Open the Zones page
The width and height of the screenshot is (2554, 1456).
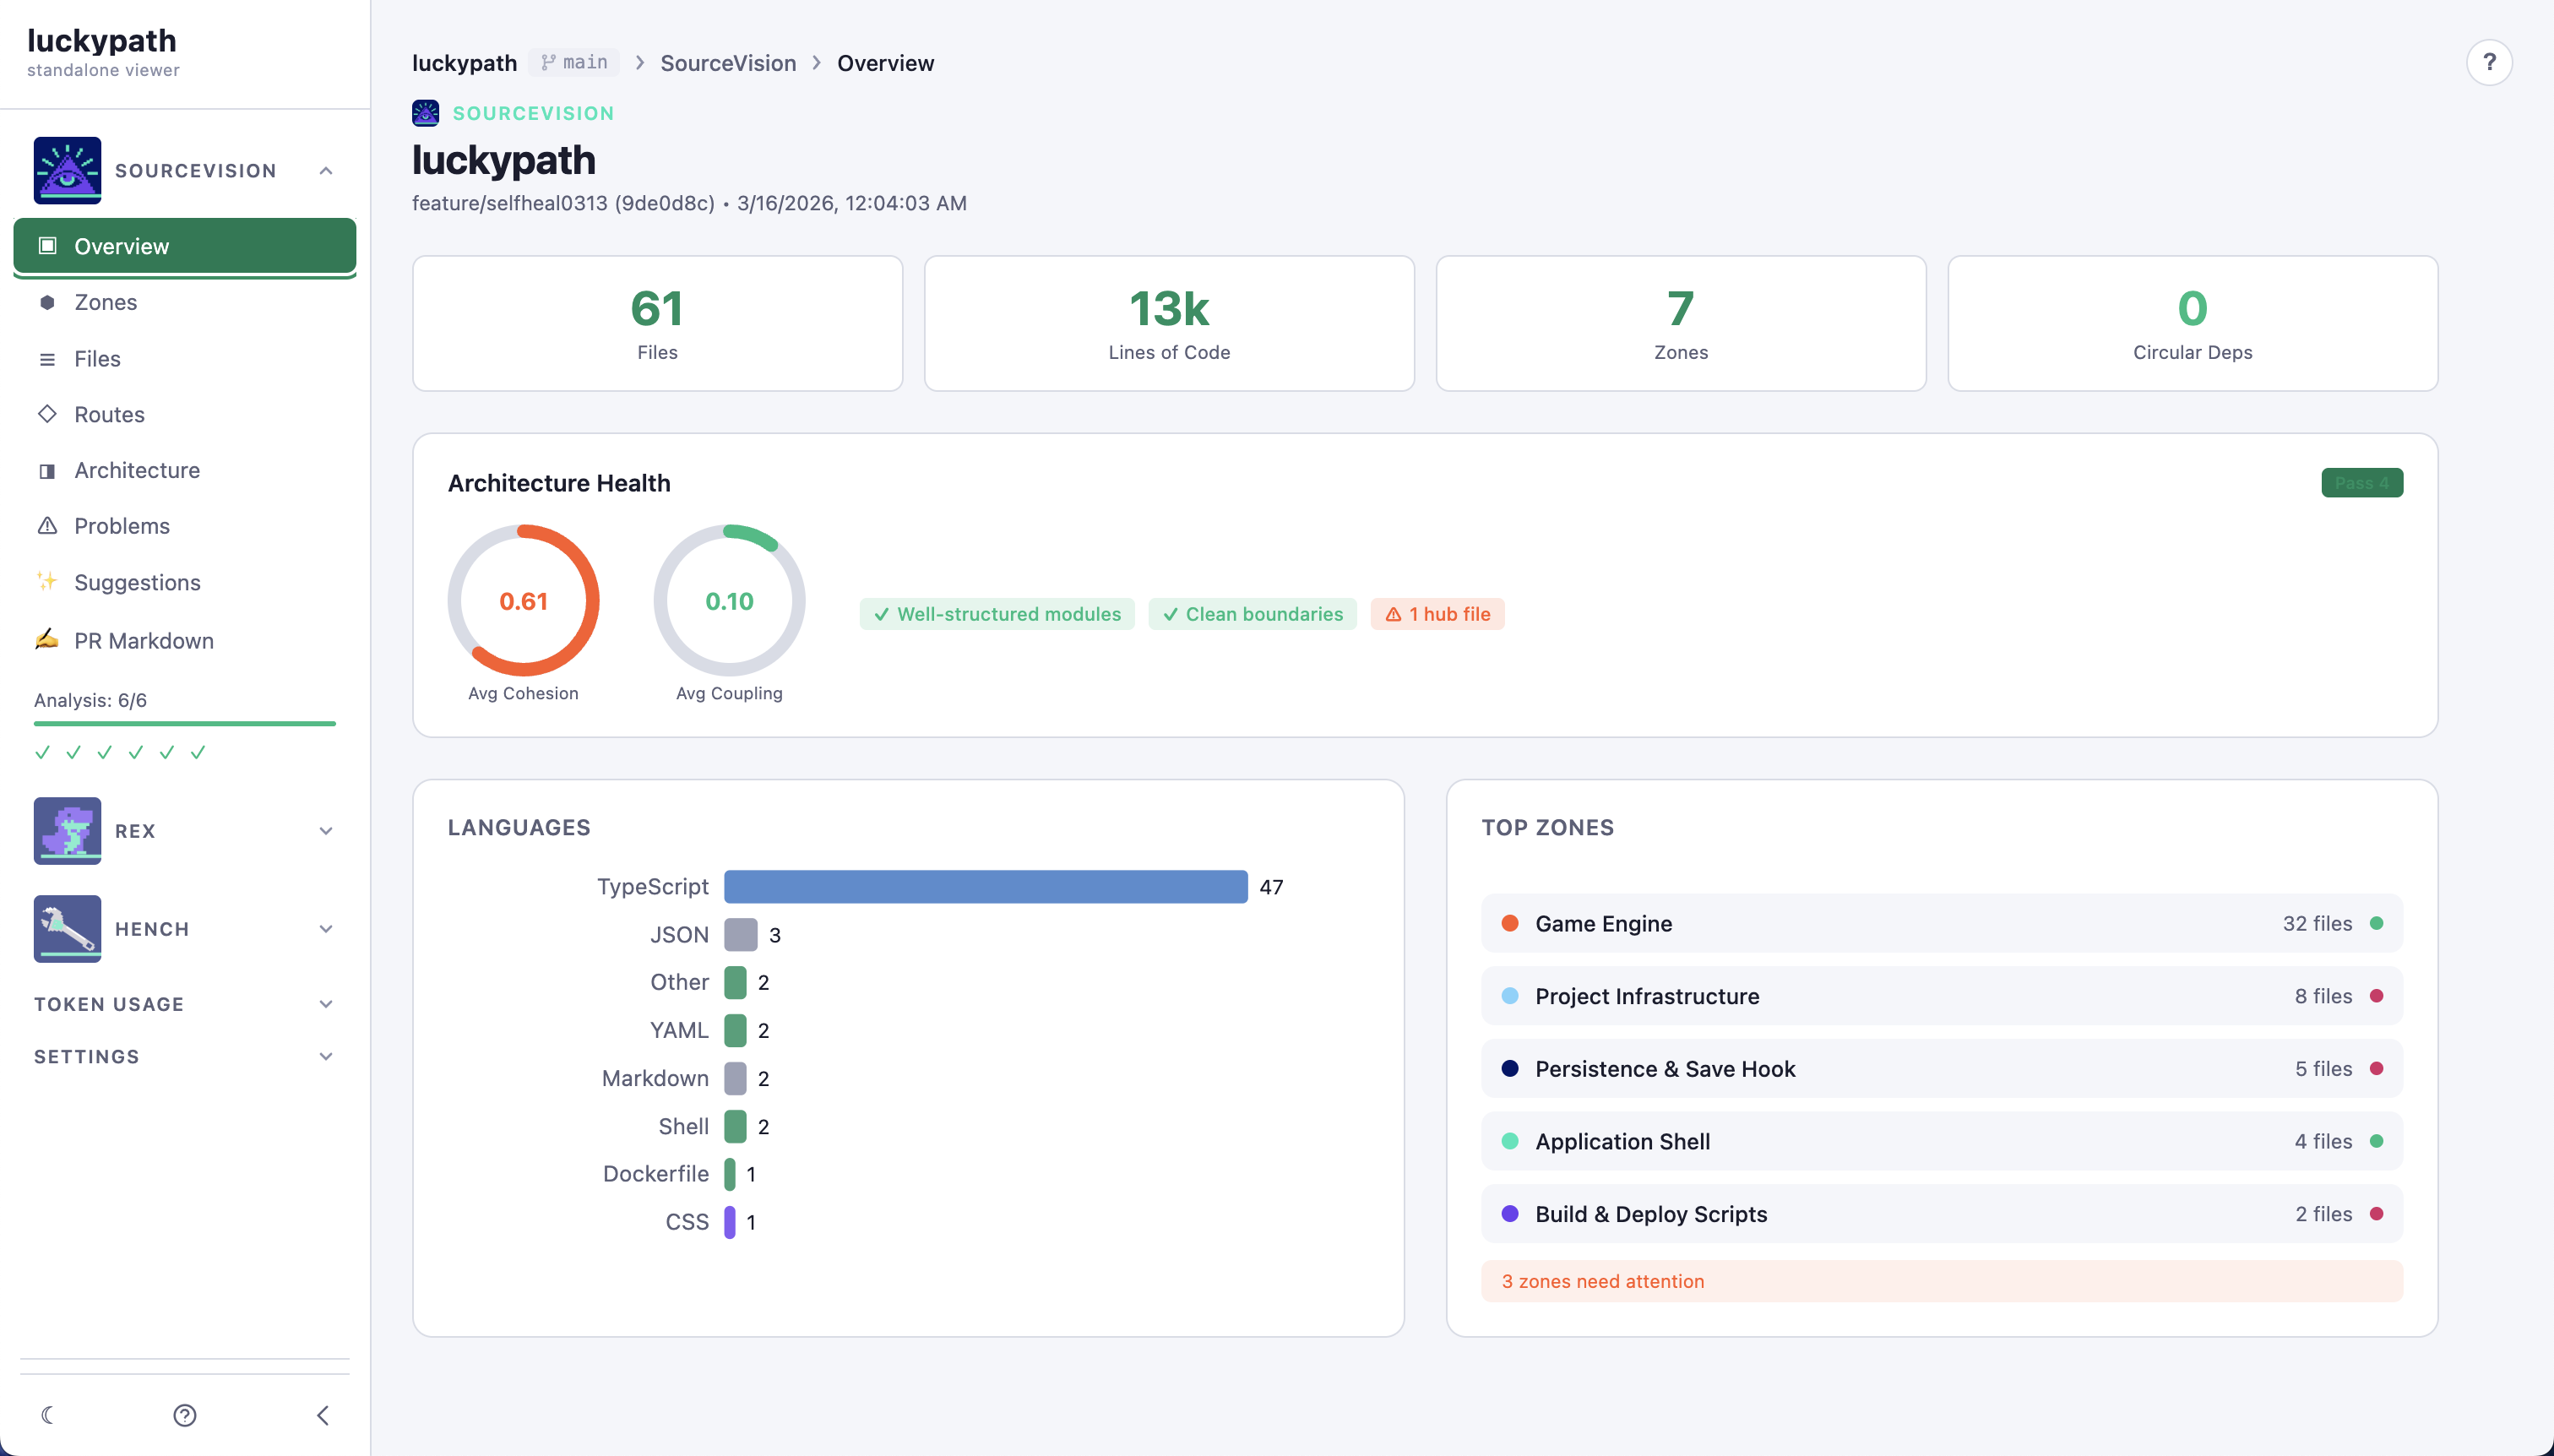(105, 302)
